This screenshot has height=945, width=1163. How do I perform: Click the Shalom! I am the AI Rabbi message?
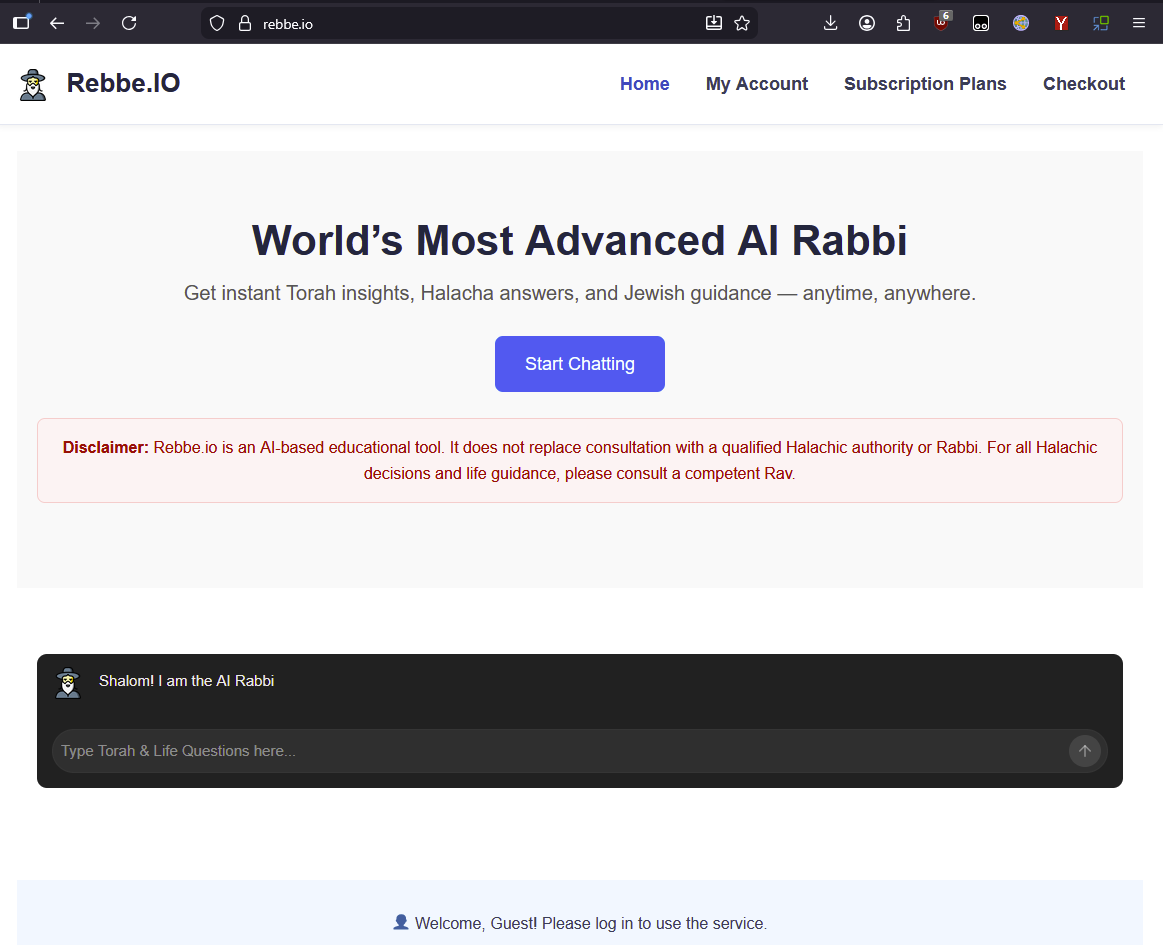click(186, 681)
